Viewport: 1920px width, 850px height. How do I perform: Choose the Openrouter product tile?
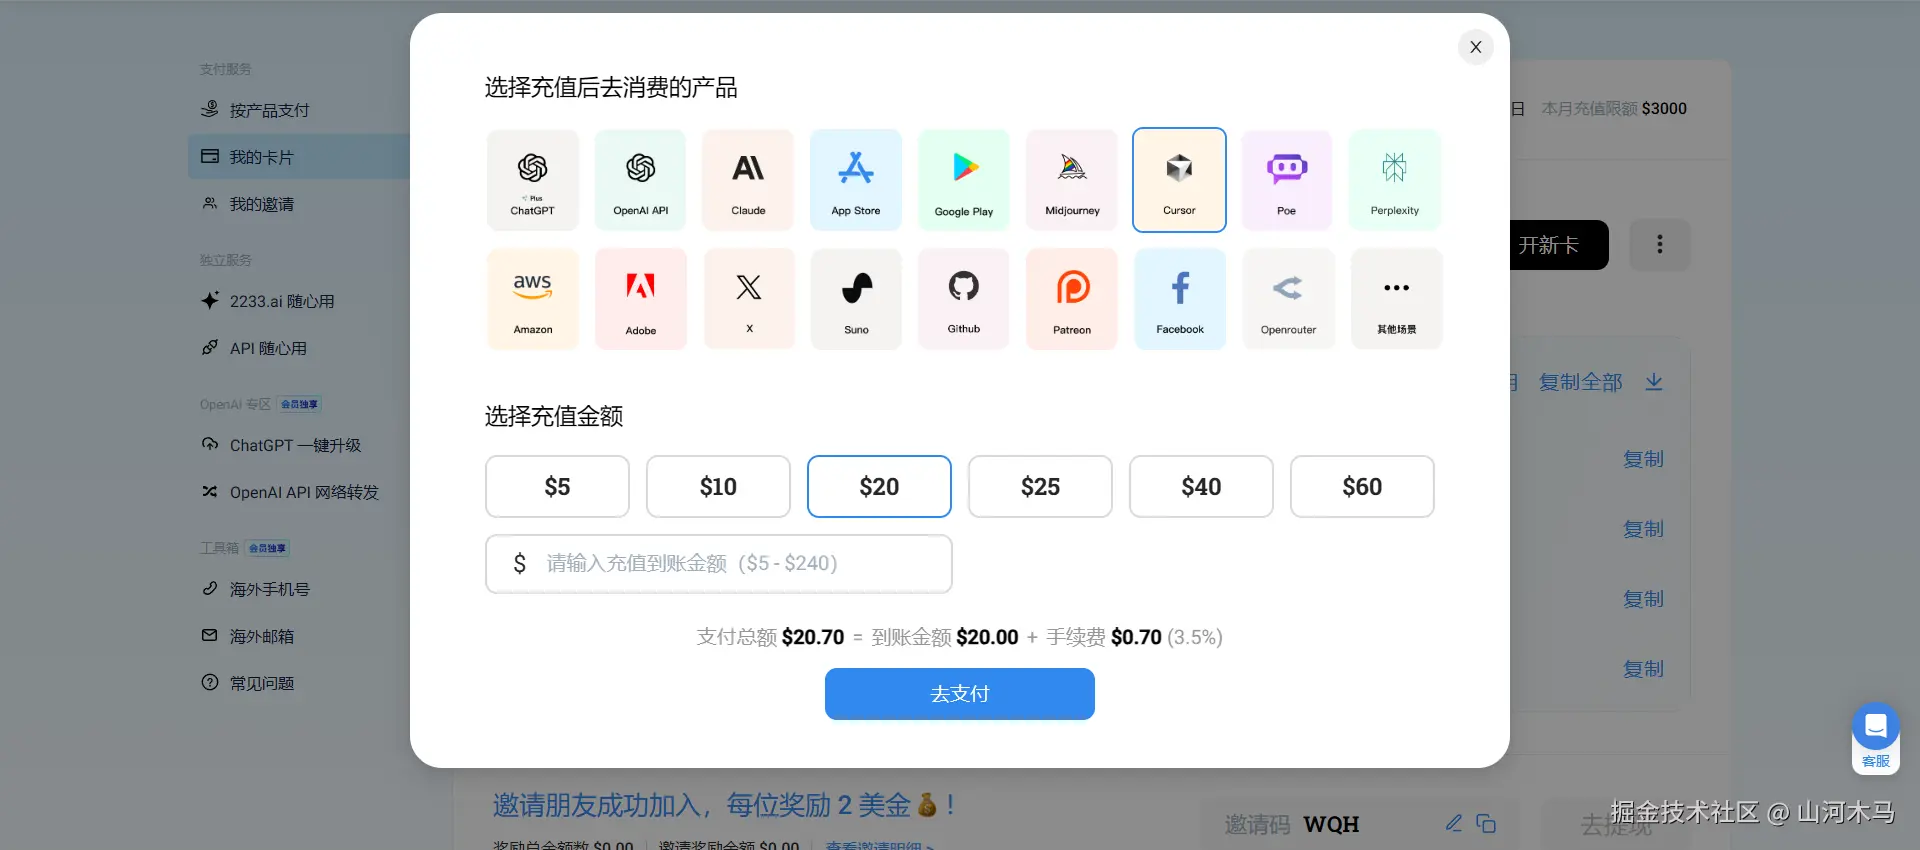pos(1288,299)
